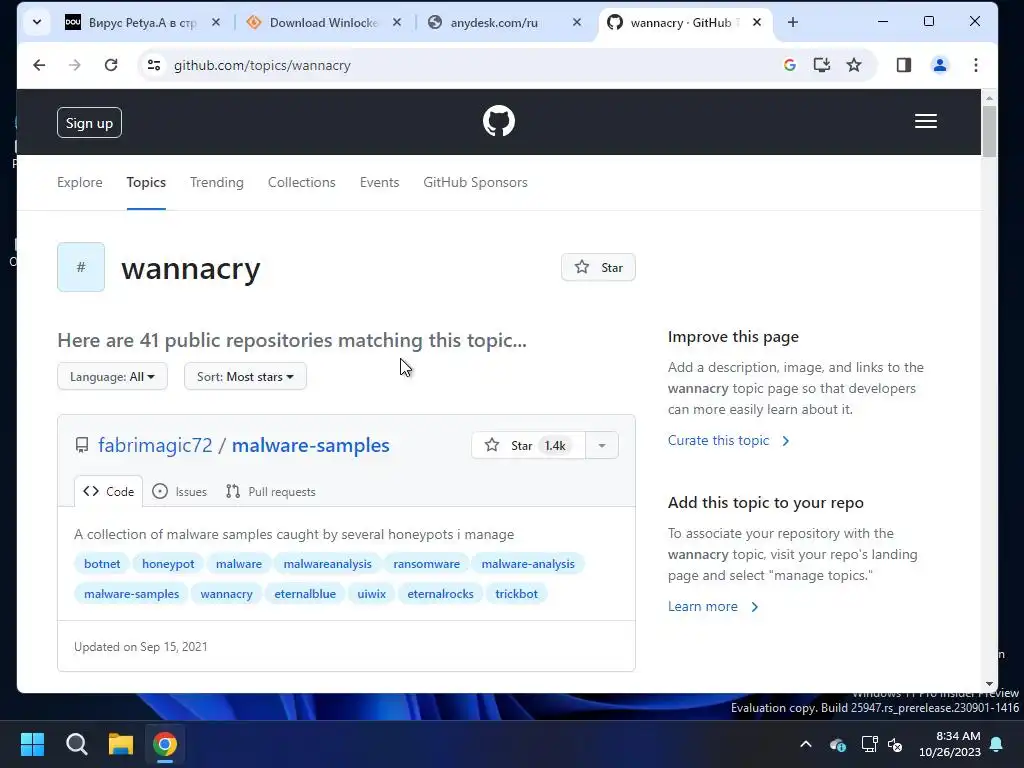Switch to the anydesk.com/ru tab
1024x768 pixels.
click(x=494, y=22)
